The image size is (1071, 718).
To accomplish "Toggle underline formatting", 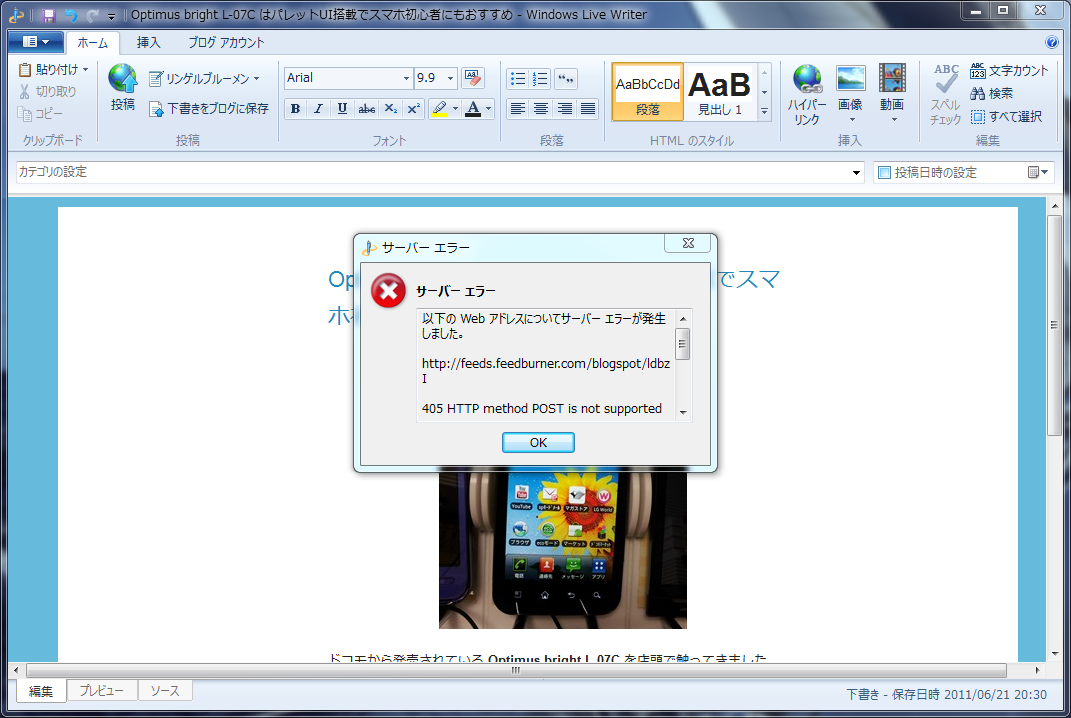I will pos(342,109).
